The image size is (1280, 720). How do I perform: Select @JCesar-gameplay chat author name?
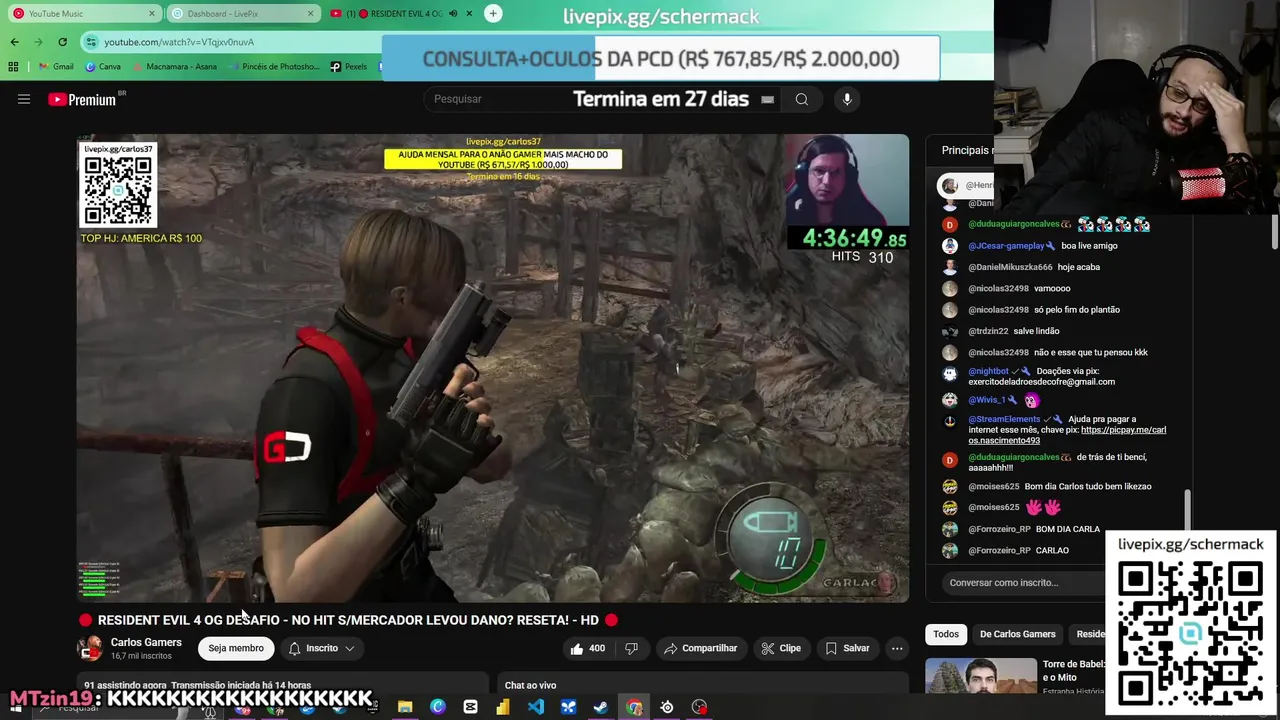point(1006,246)
